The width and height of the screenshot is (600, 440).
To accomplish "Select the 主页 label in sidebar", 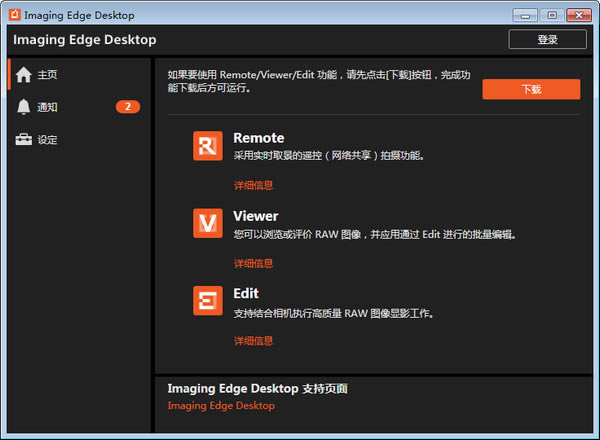I will 47,75.
